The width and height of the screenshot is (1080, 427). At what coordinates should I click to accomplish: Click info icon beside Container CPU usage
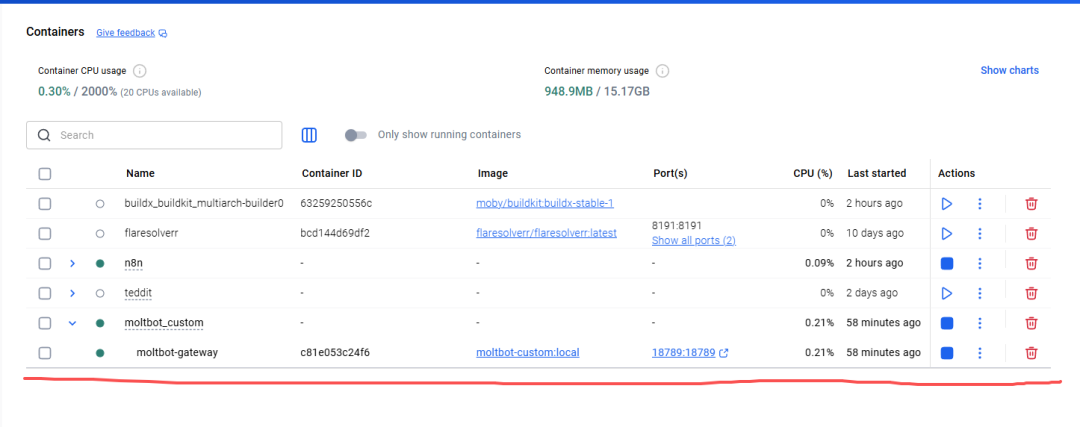pos(140,71)
